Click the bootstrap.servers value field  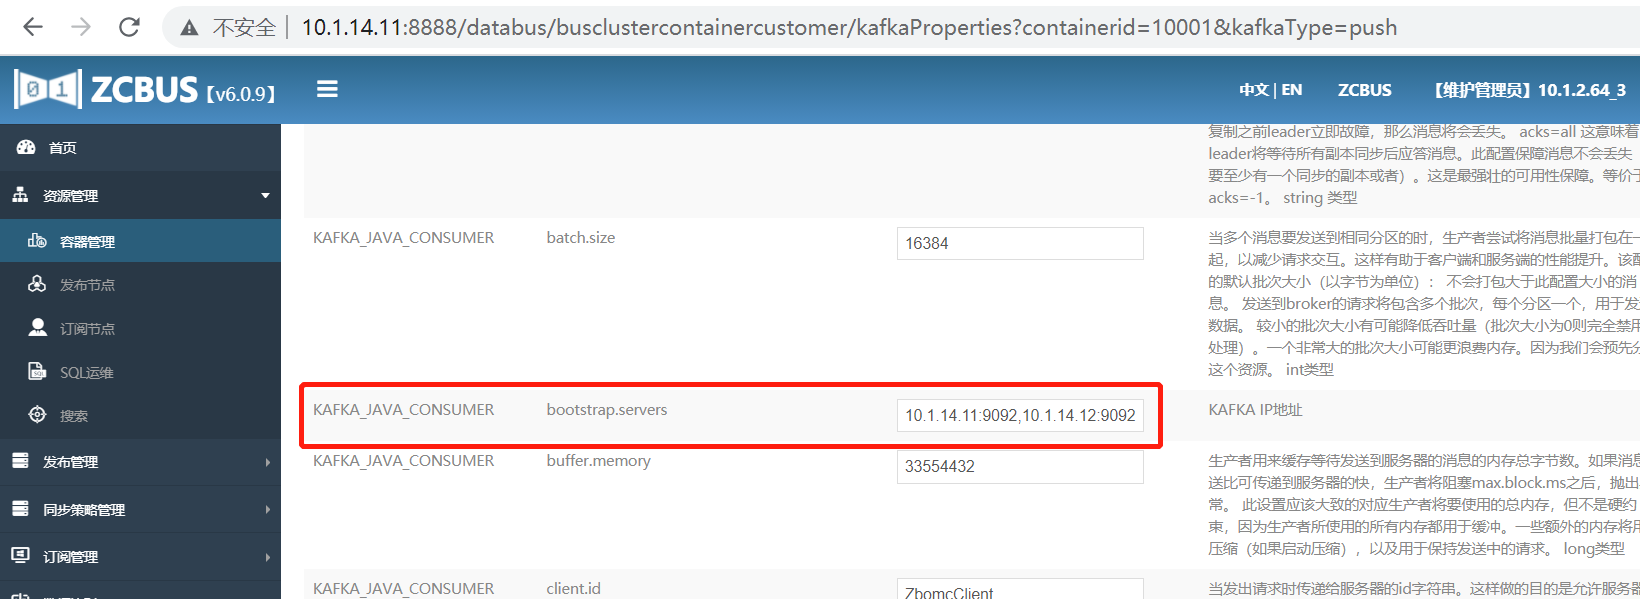coord(1019,415)
